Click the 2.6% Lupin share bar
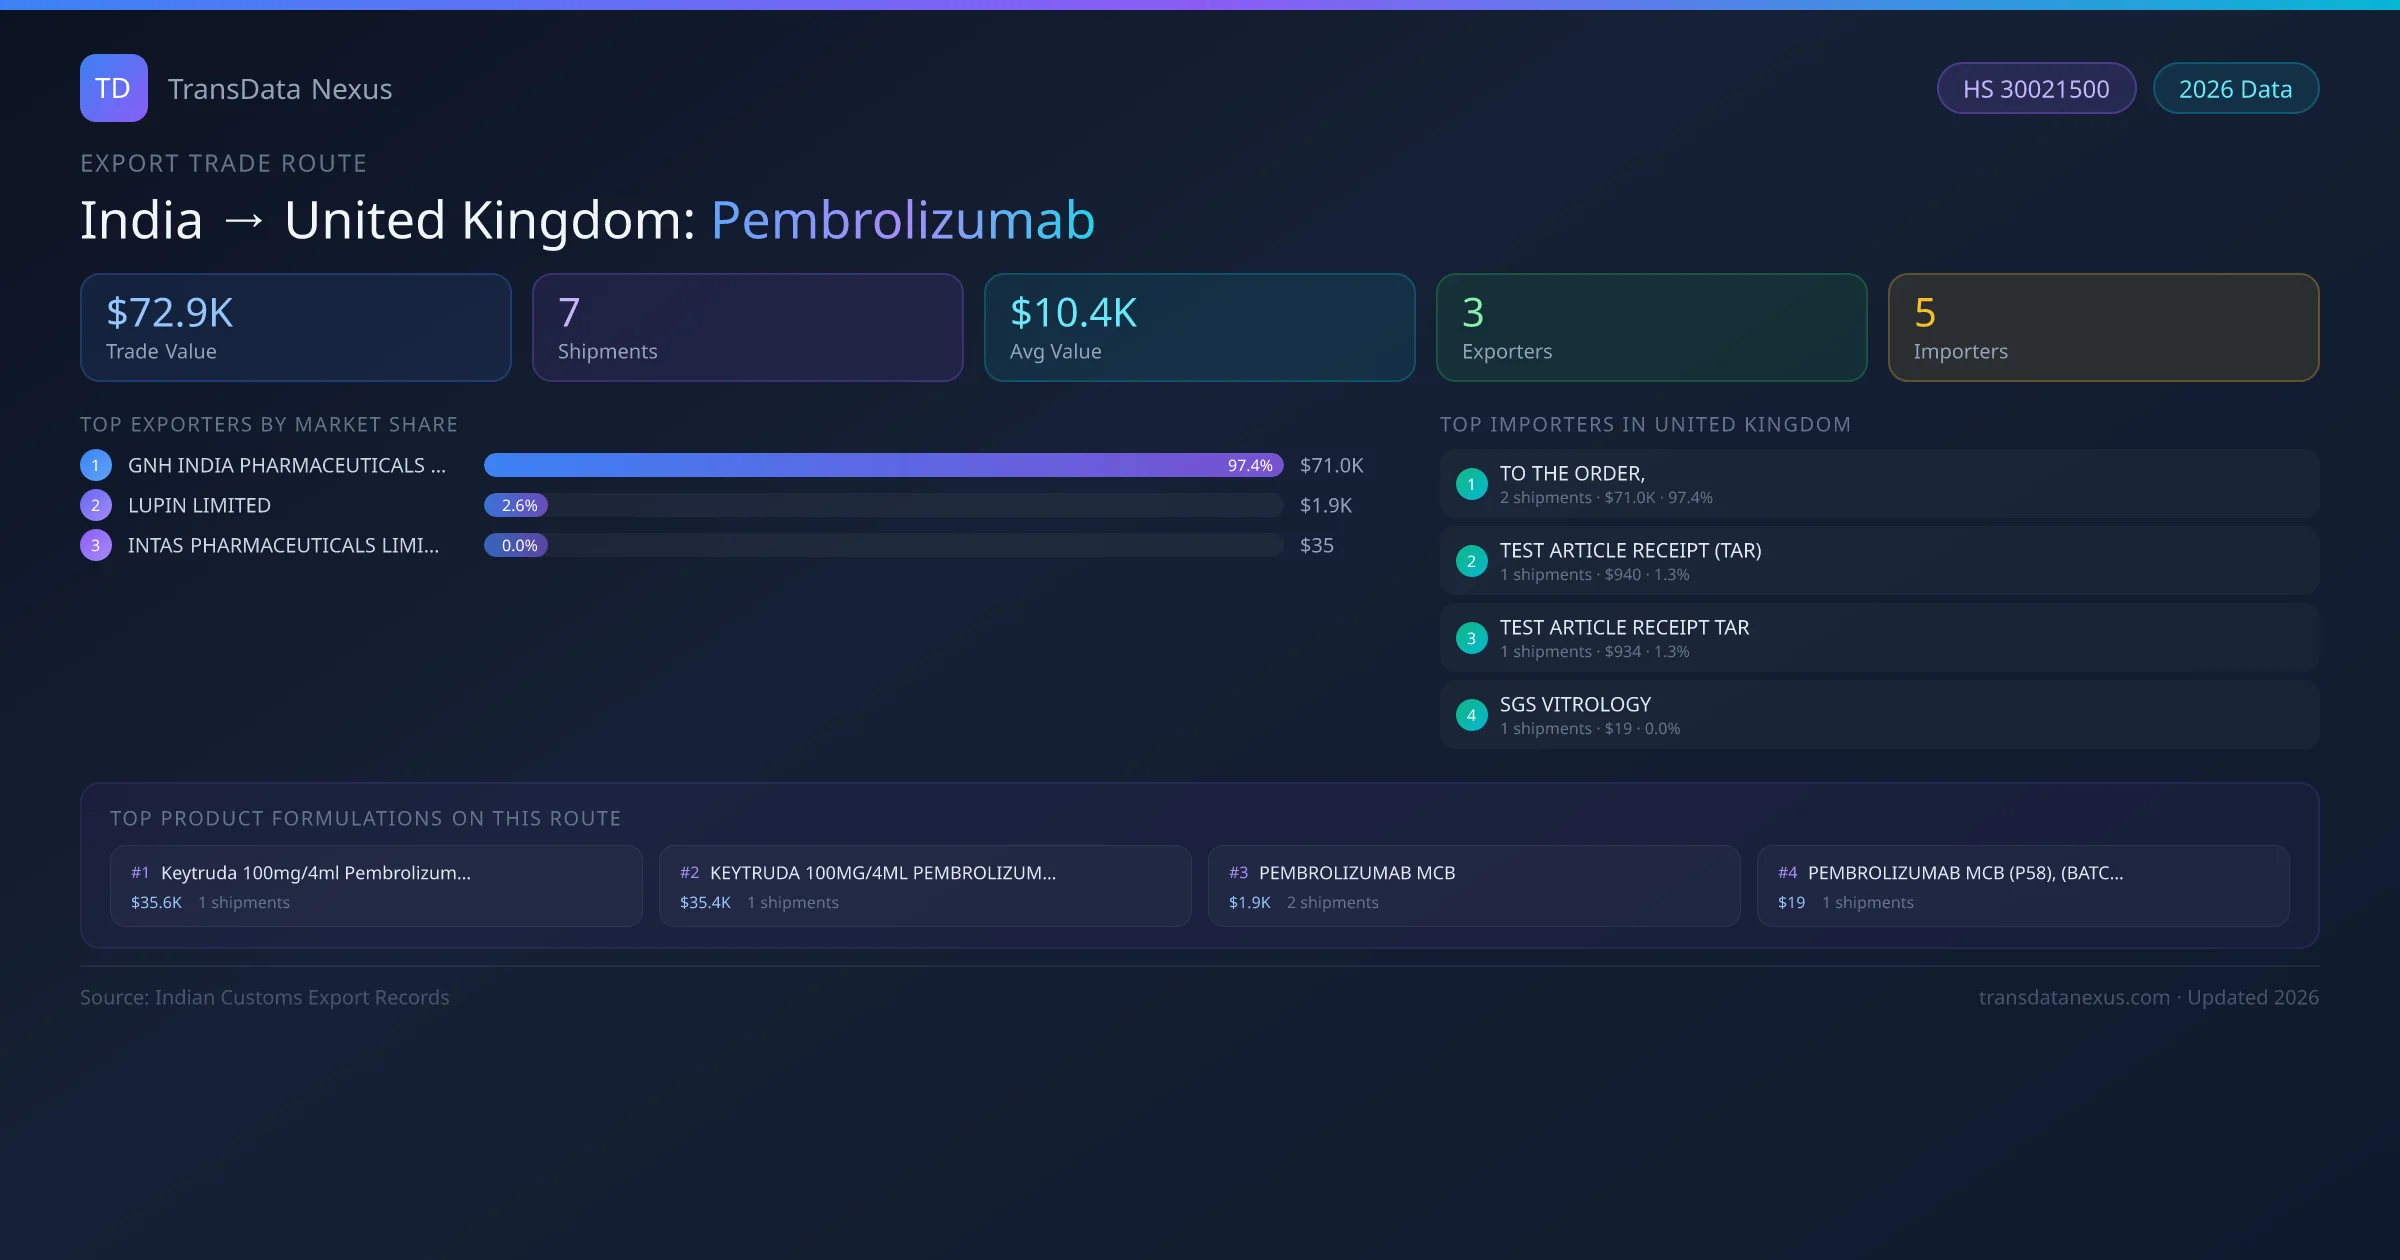This screenshot has width=2400, height=1260. pos(516,505)
